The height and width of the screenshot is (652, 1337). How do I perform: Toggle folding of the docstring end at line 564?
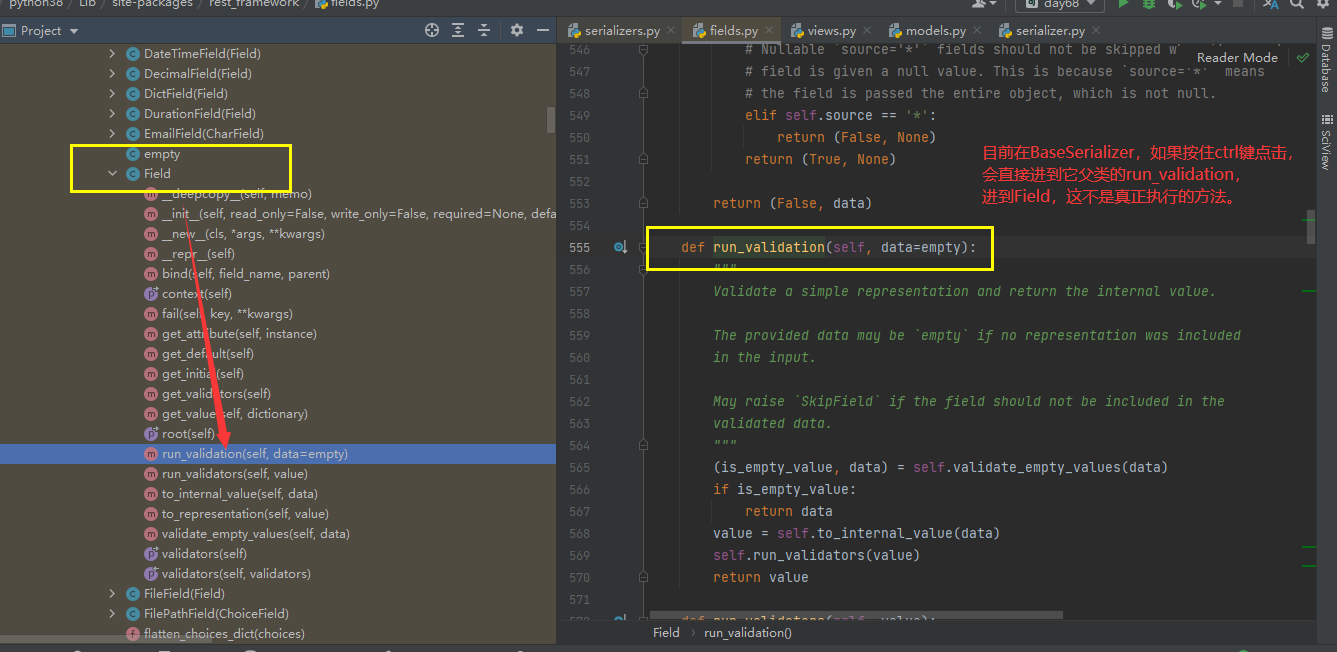[x=643, y=445]
